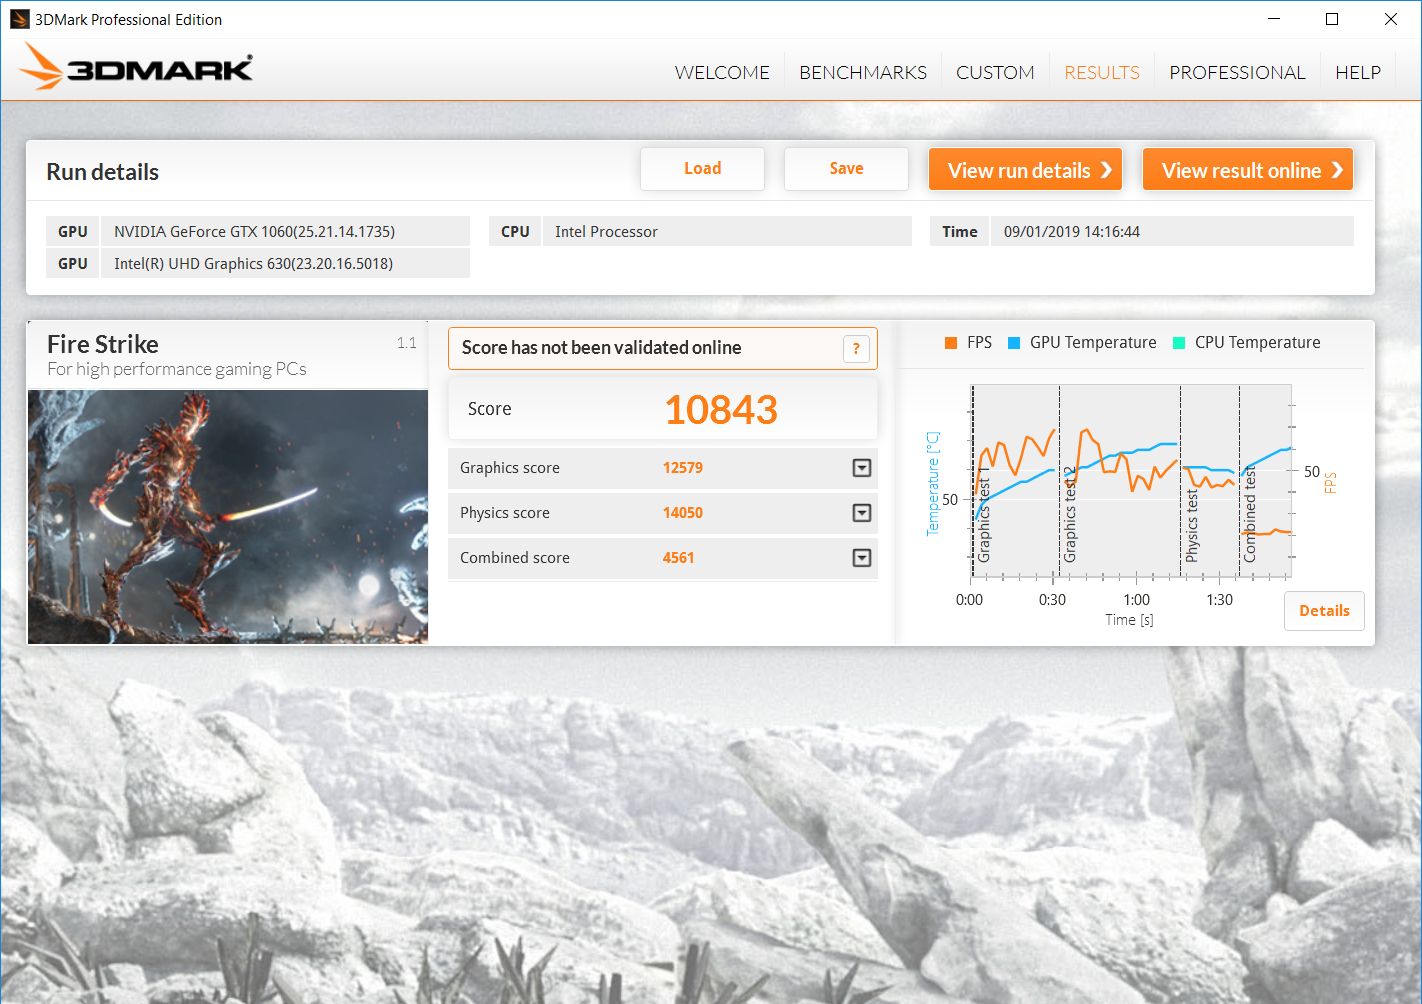
Task: Click the chart Details button
Action: click(1324, 611)
